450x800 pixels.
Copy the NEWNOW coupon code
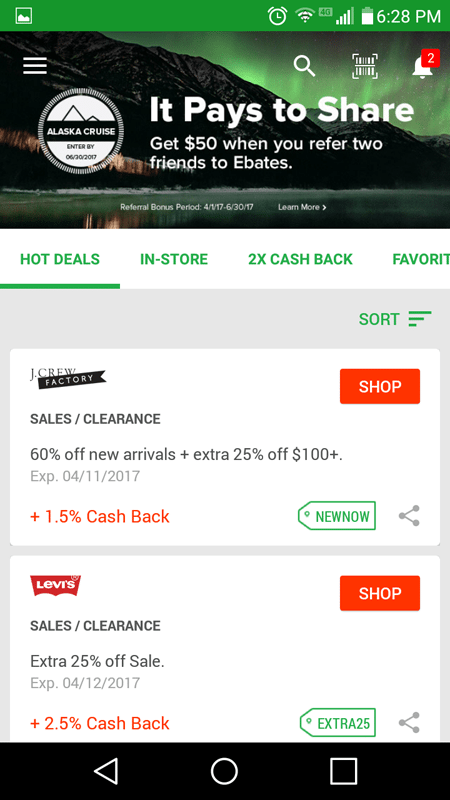337,516
